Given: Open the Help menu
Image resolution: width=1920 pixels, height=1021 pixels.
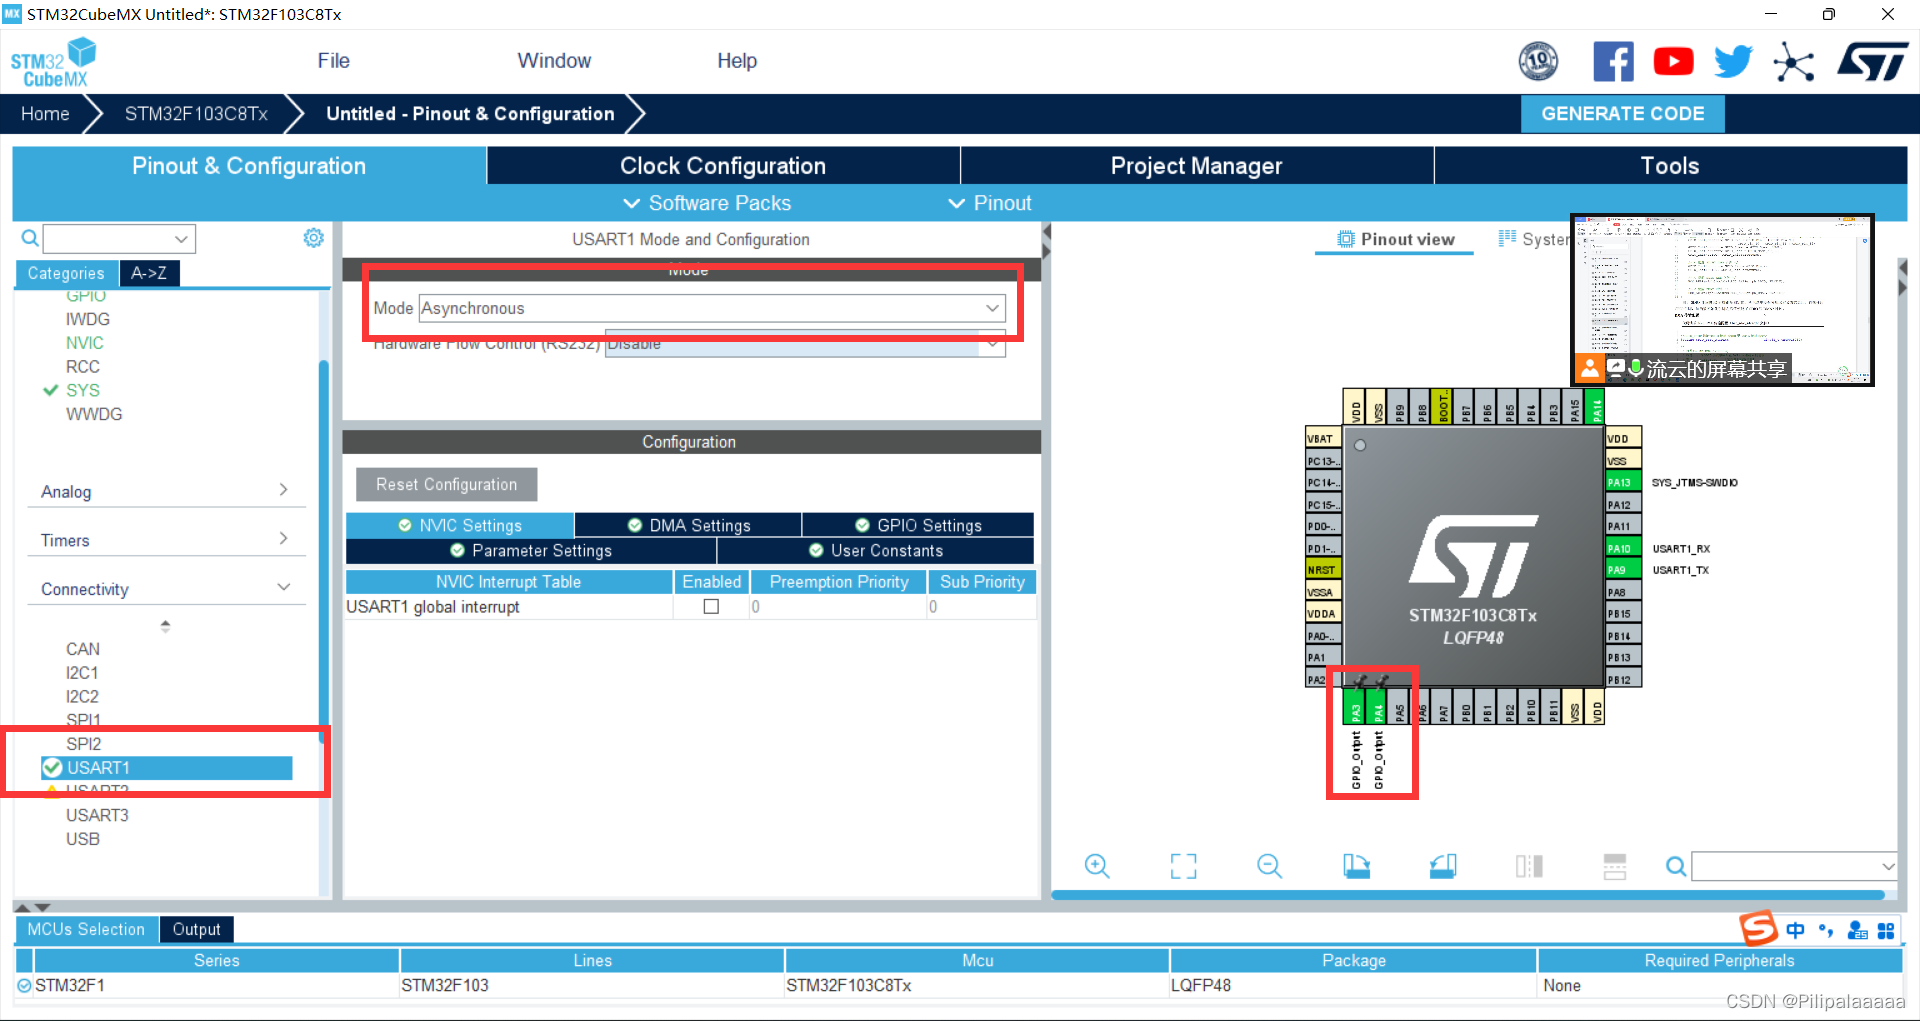Looking at the screenshot, I should (x=737, y=61).
